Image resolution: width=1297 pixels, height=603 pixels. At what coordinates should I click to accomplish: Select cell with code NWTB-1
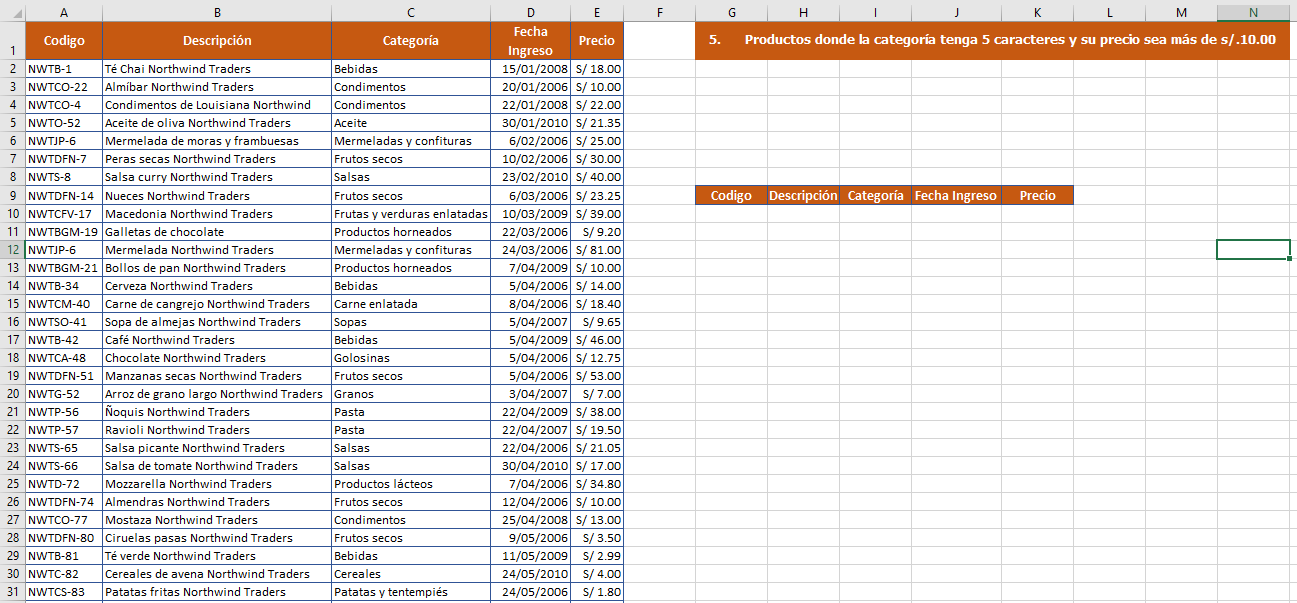(64, 70)
